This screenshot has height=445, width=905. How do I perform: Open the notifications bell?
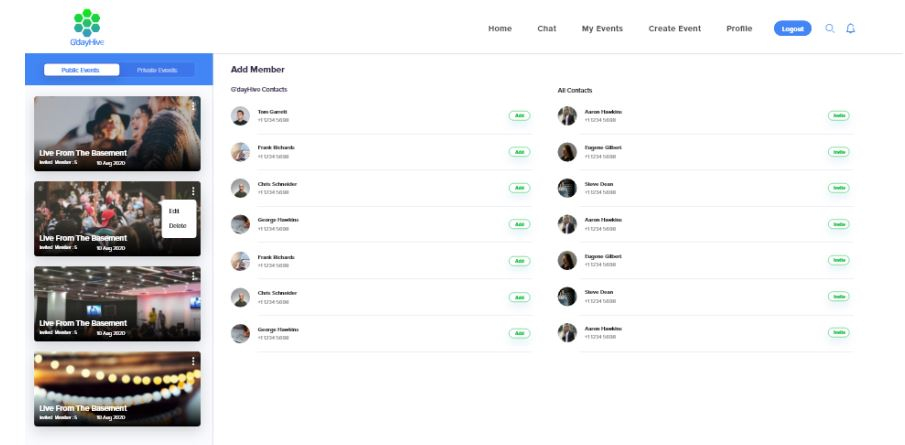851,28
